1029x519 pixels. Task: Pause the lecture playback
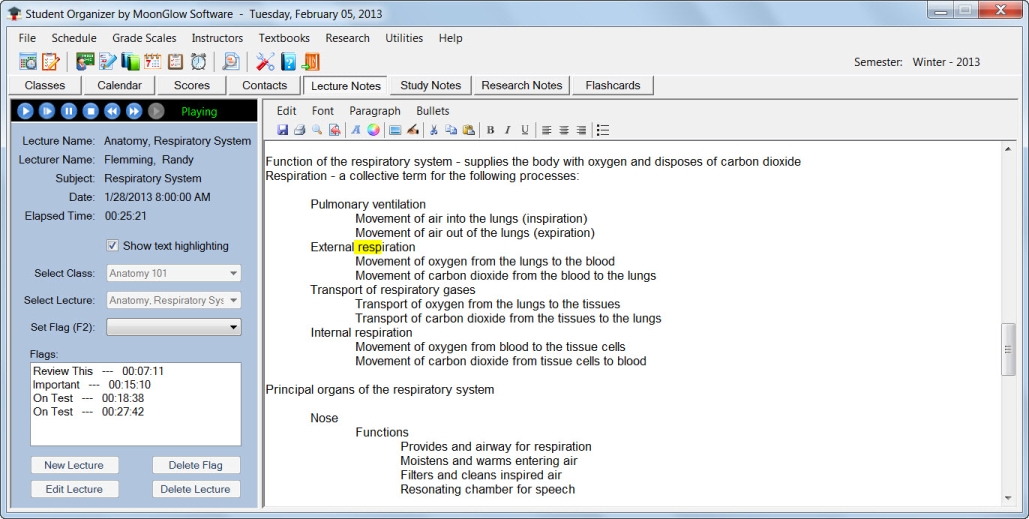68,111
